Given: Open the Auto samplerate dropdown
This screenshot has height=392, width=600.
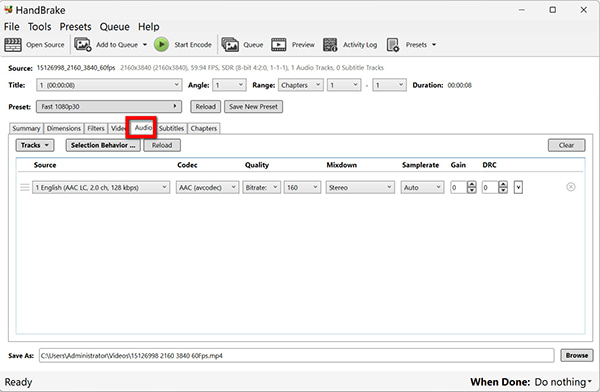Looking at the screenshot, I should tap(422, 188).
